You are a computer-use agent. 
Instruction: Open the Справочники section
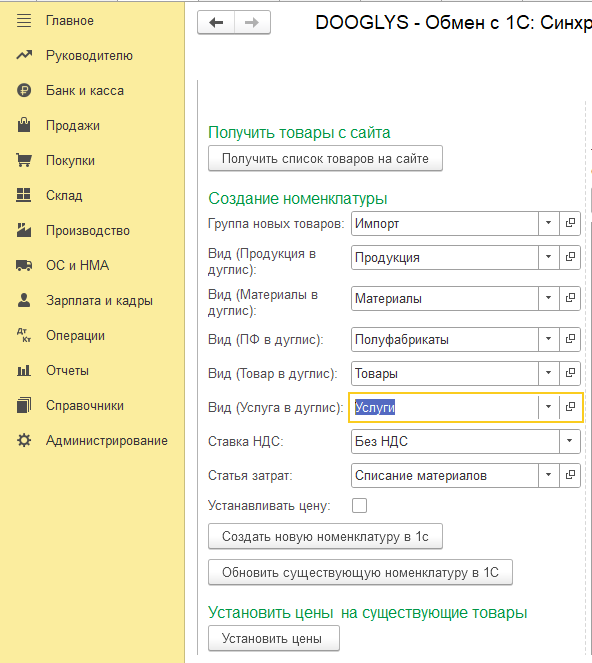coord(85,405)
